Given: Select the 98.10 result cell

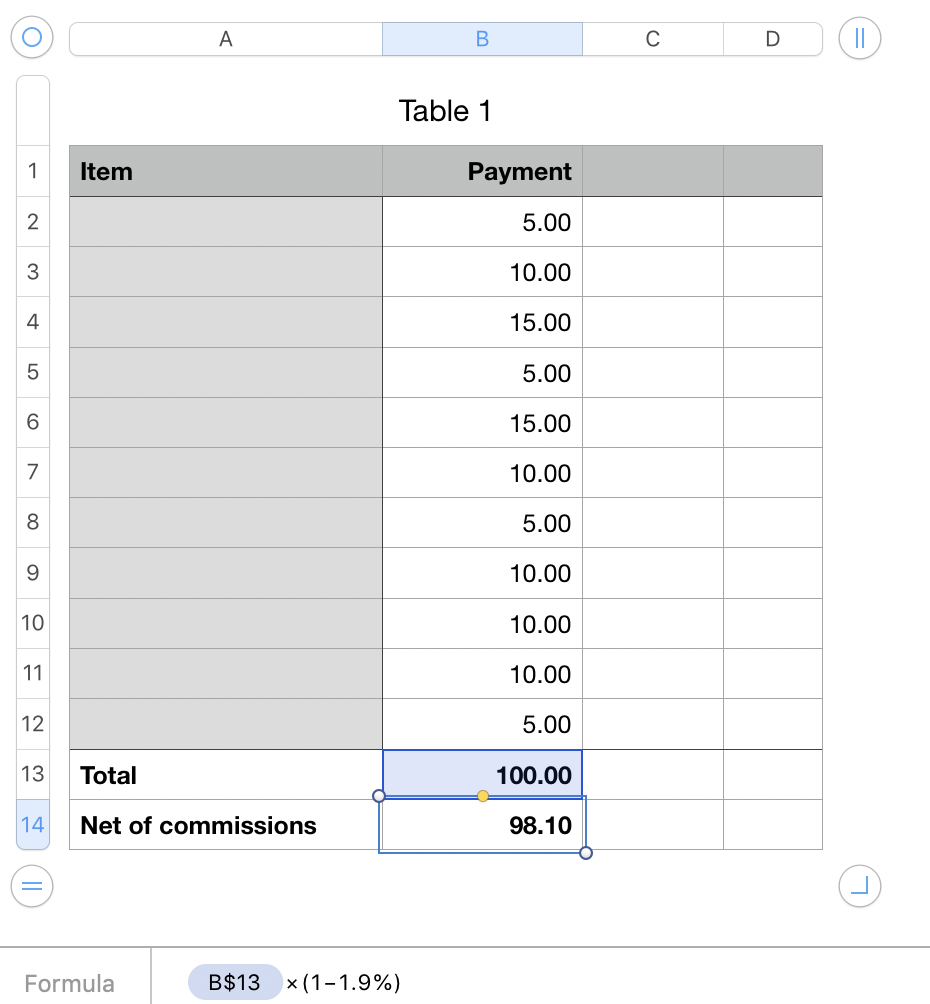Looking at the screenshot, I should coord(482,825).
